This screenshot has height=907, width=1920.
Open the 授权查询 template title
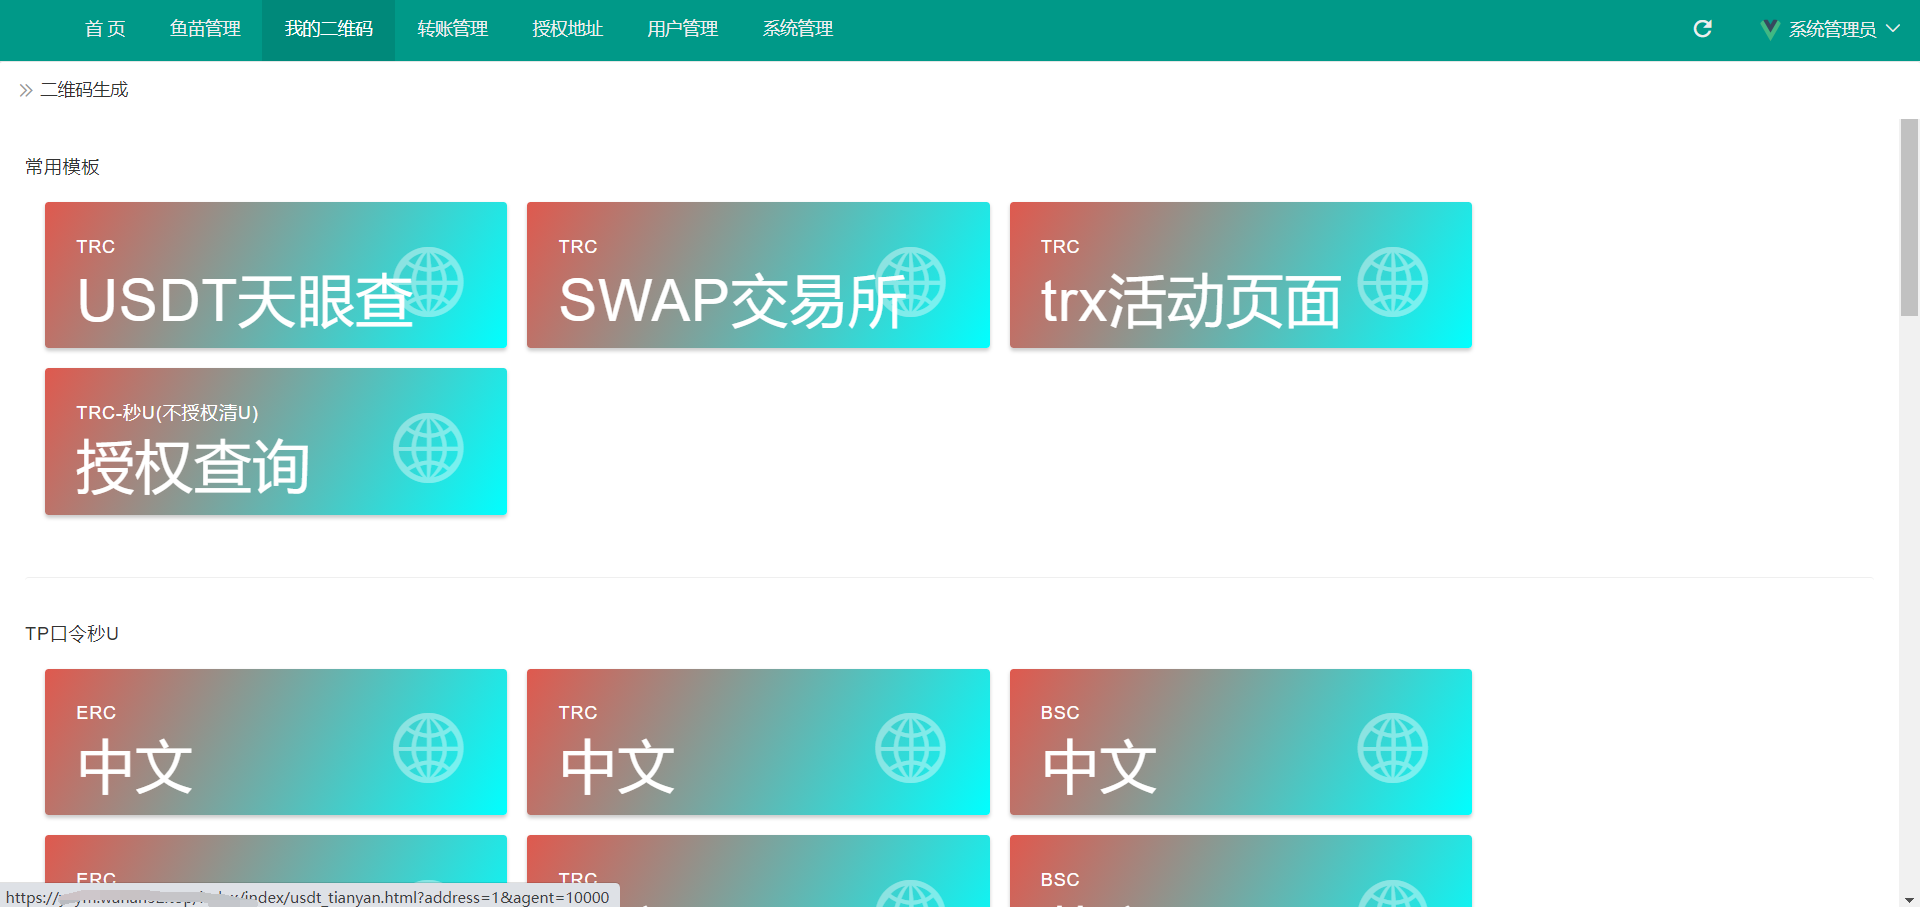(x=193, y=467)
